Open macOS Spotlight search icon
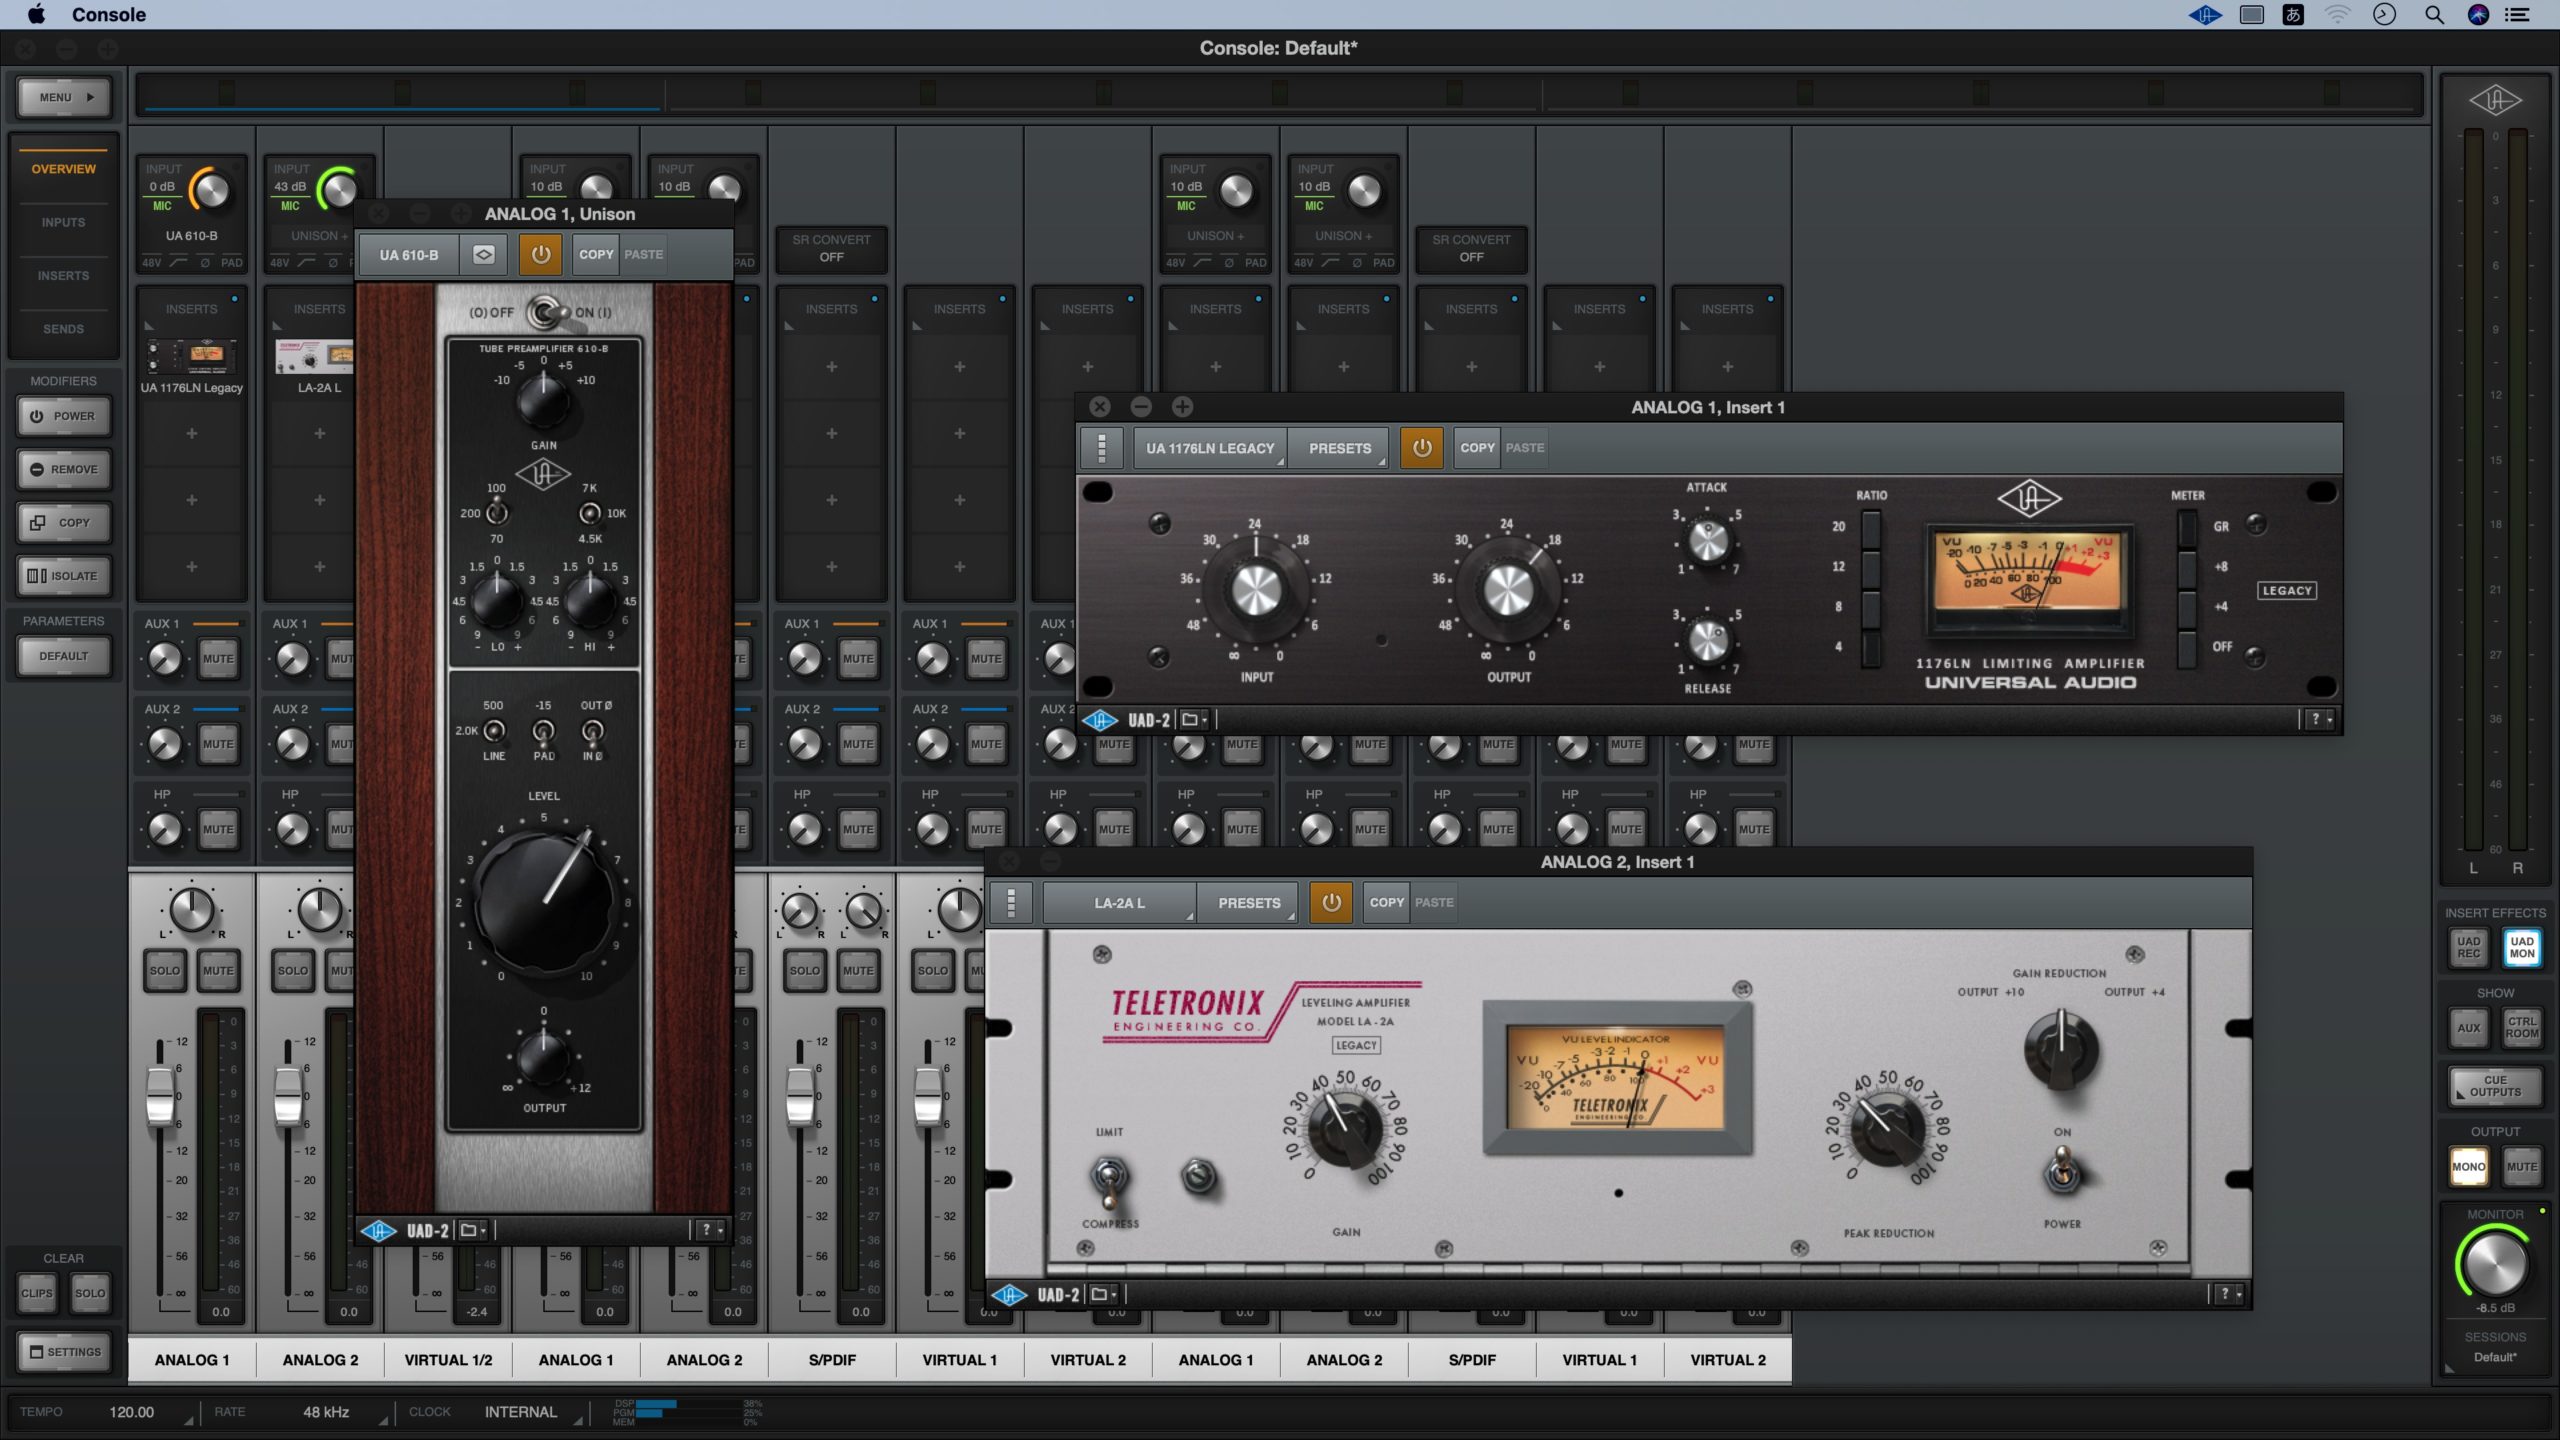 (x=2434, y=14)
